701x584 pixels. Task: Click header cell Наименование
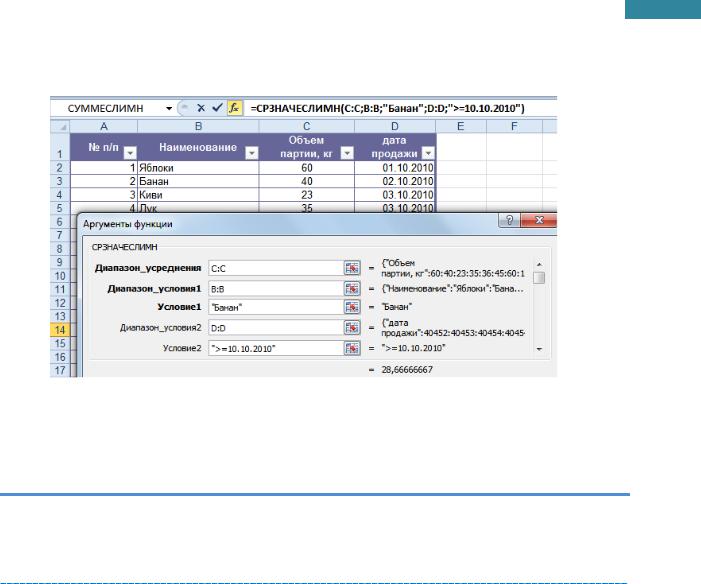click(198, 147)
